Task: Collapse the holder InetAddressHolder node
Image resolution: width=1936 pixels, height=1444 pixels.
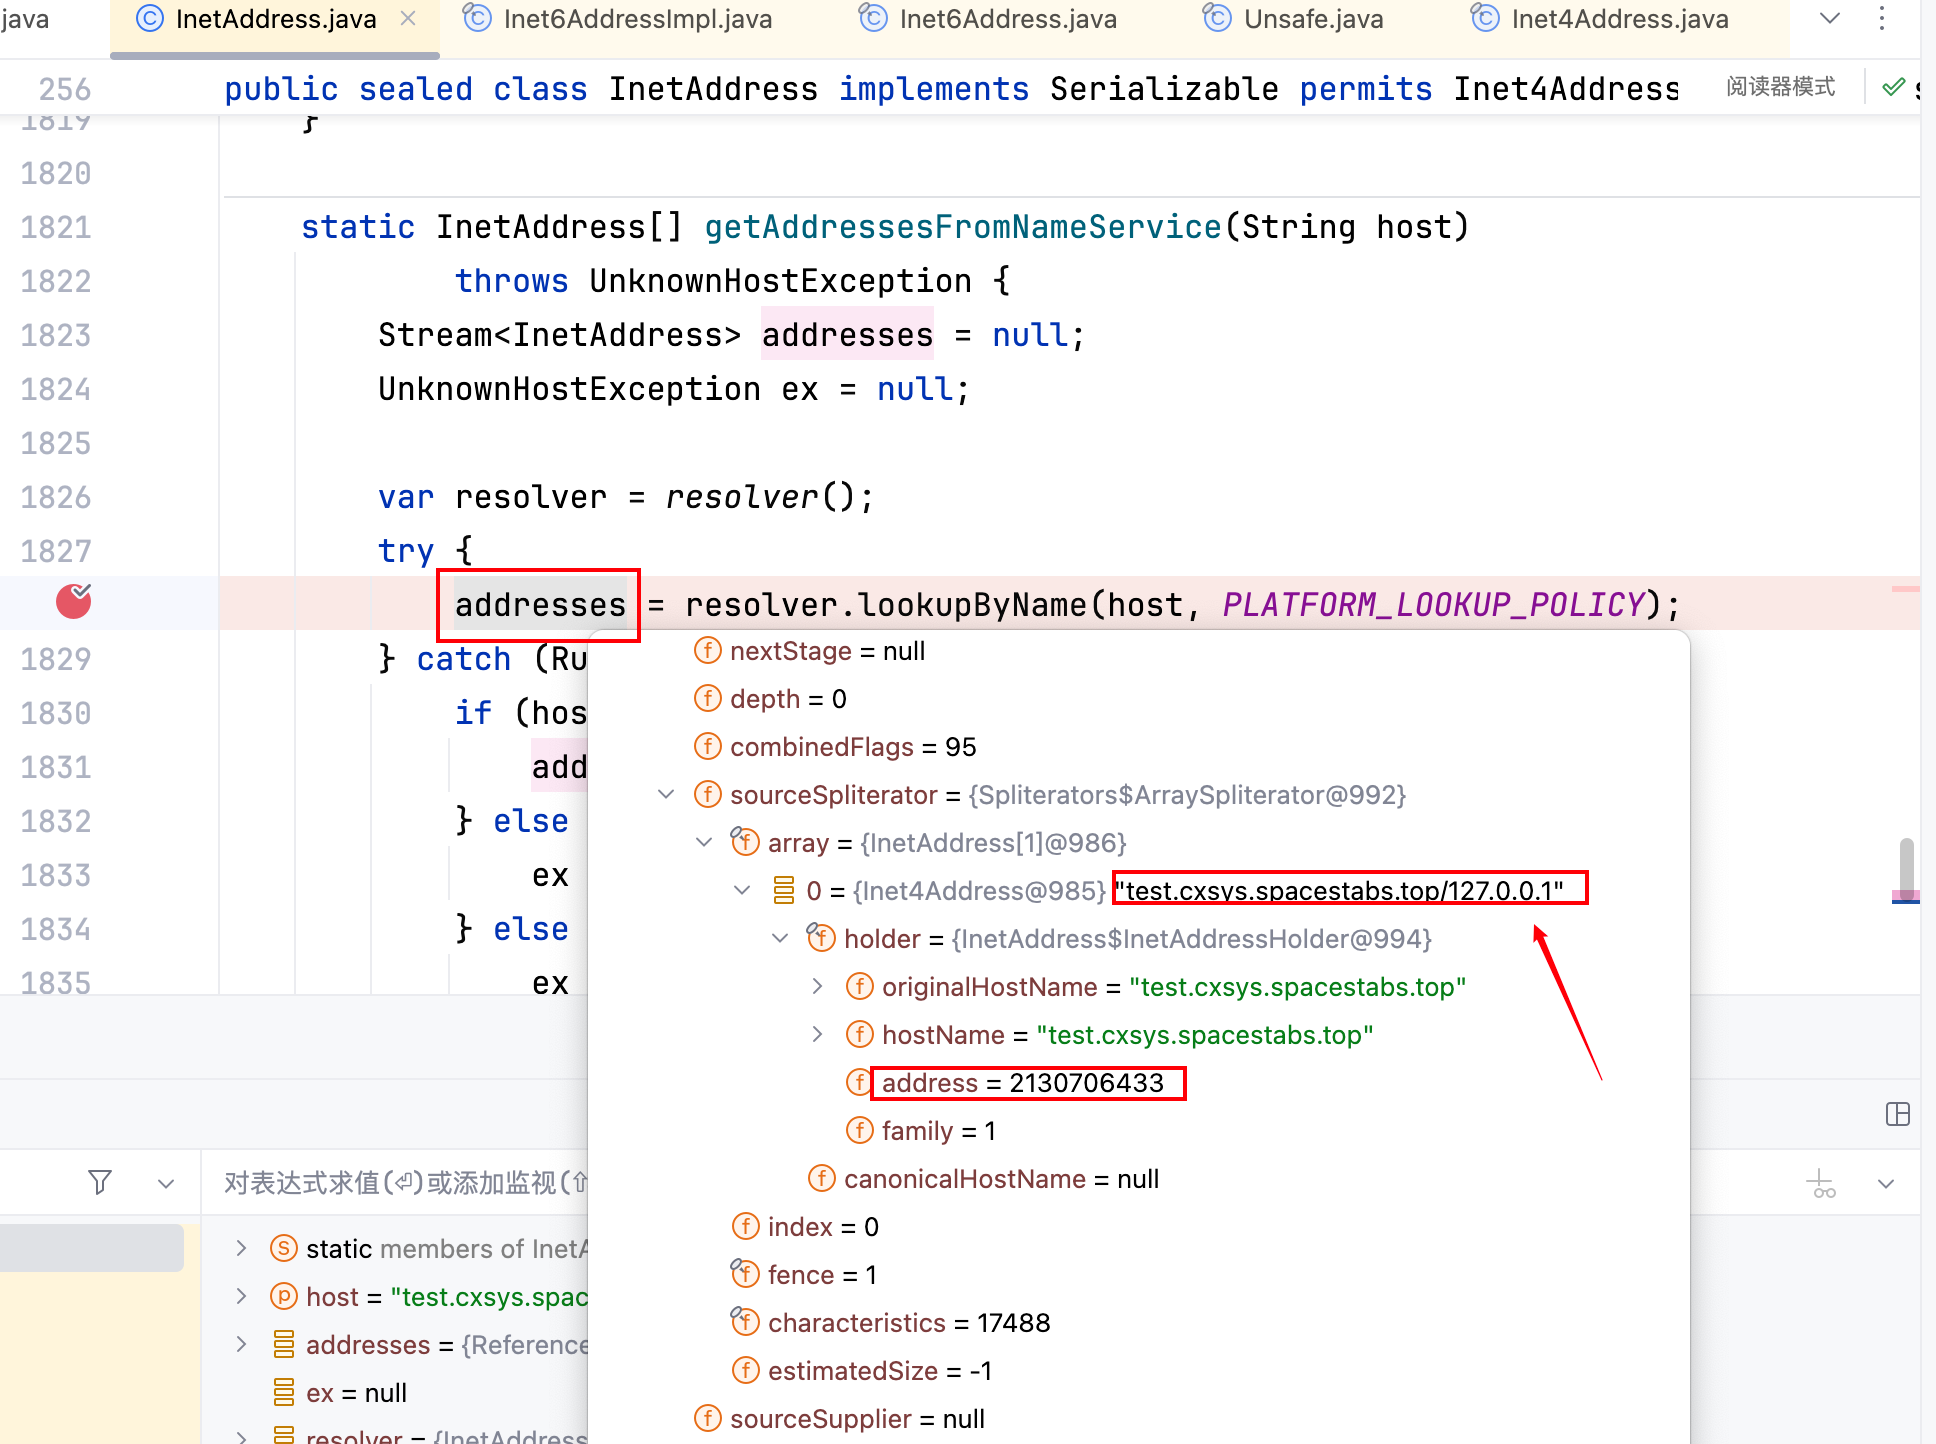Action: (x=780, y=938)
